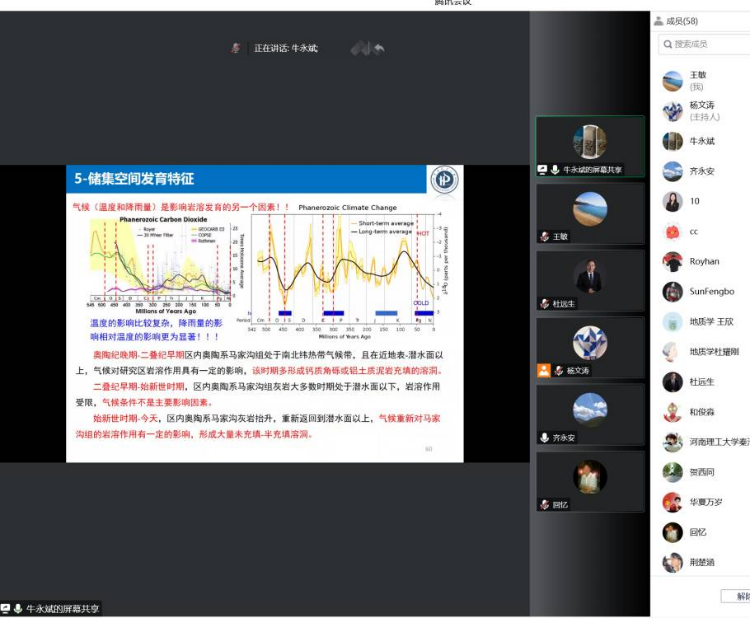Click the members panel person icon

tap(658, 21)
